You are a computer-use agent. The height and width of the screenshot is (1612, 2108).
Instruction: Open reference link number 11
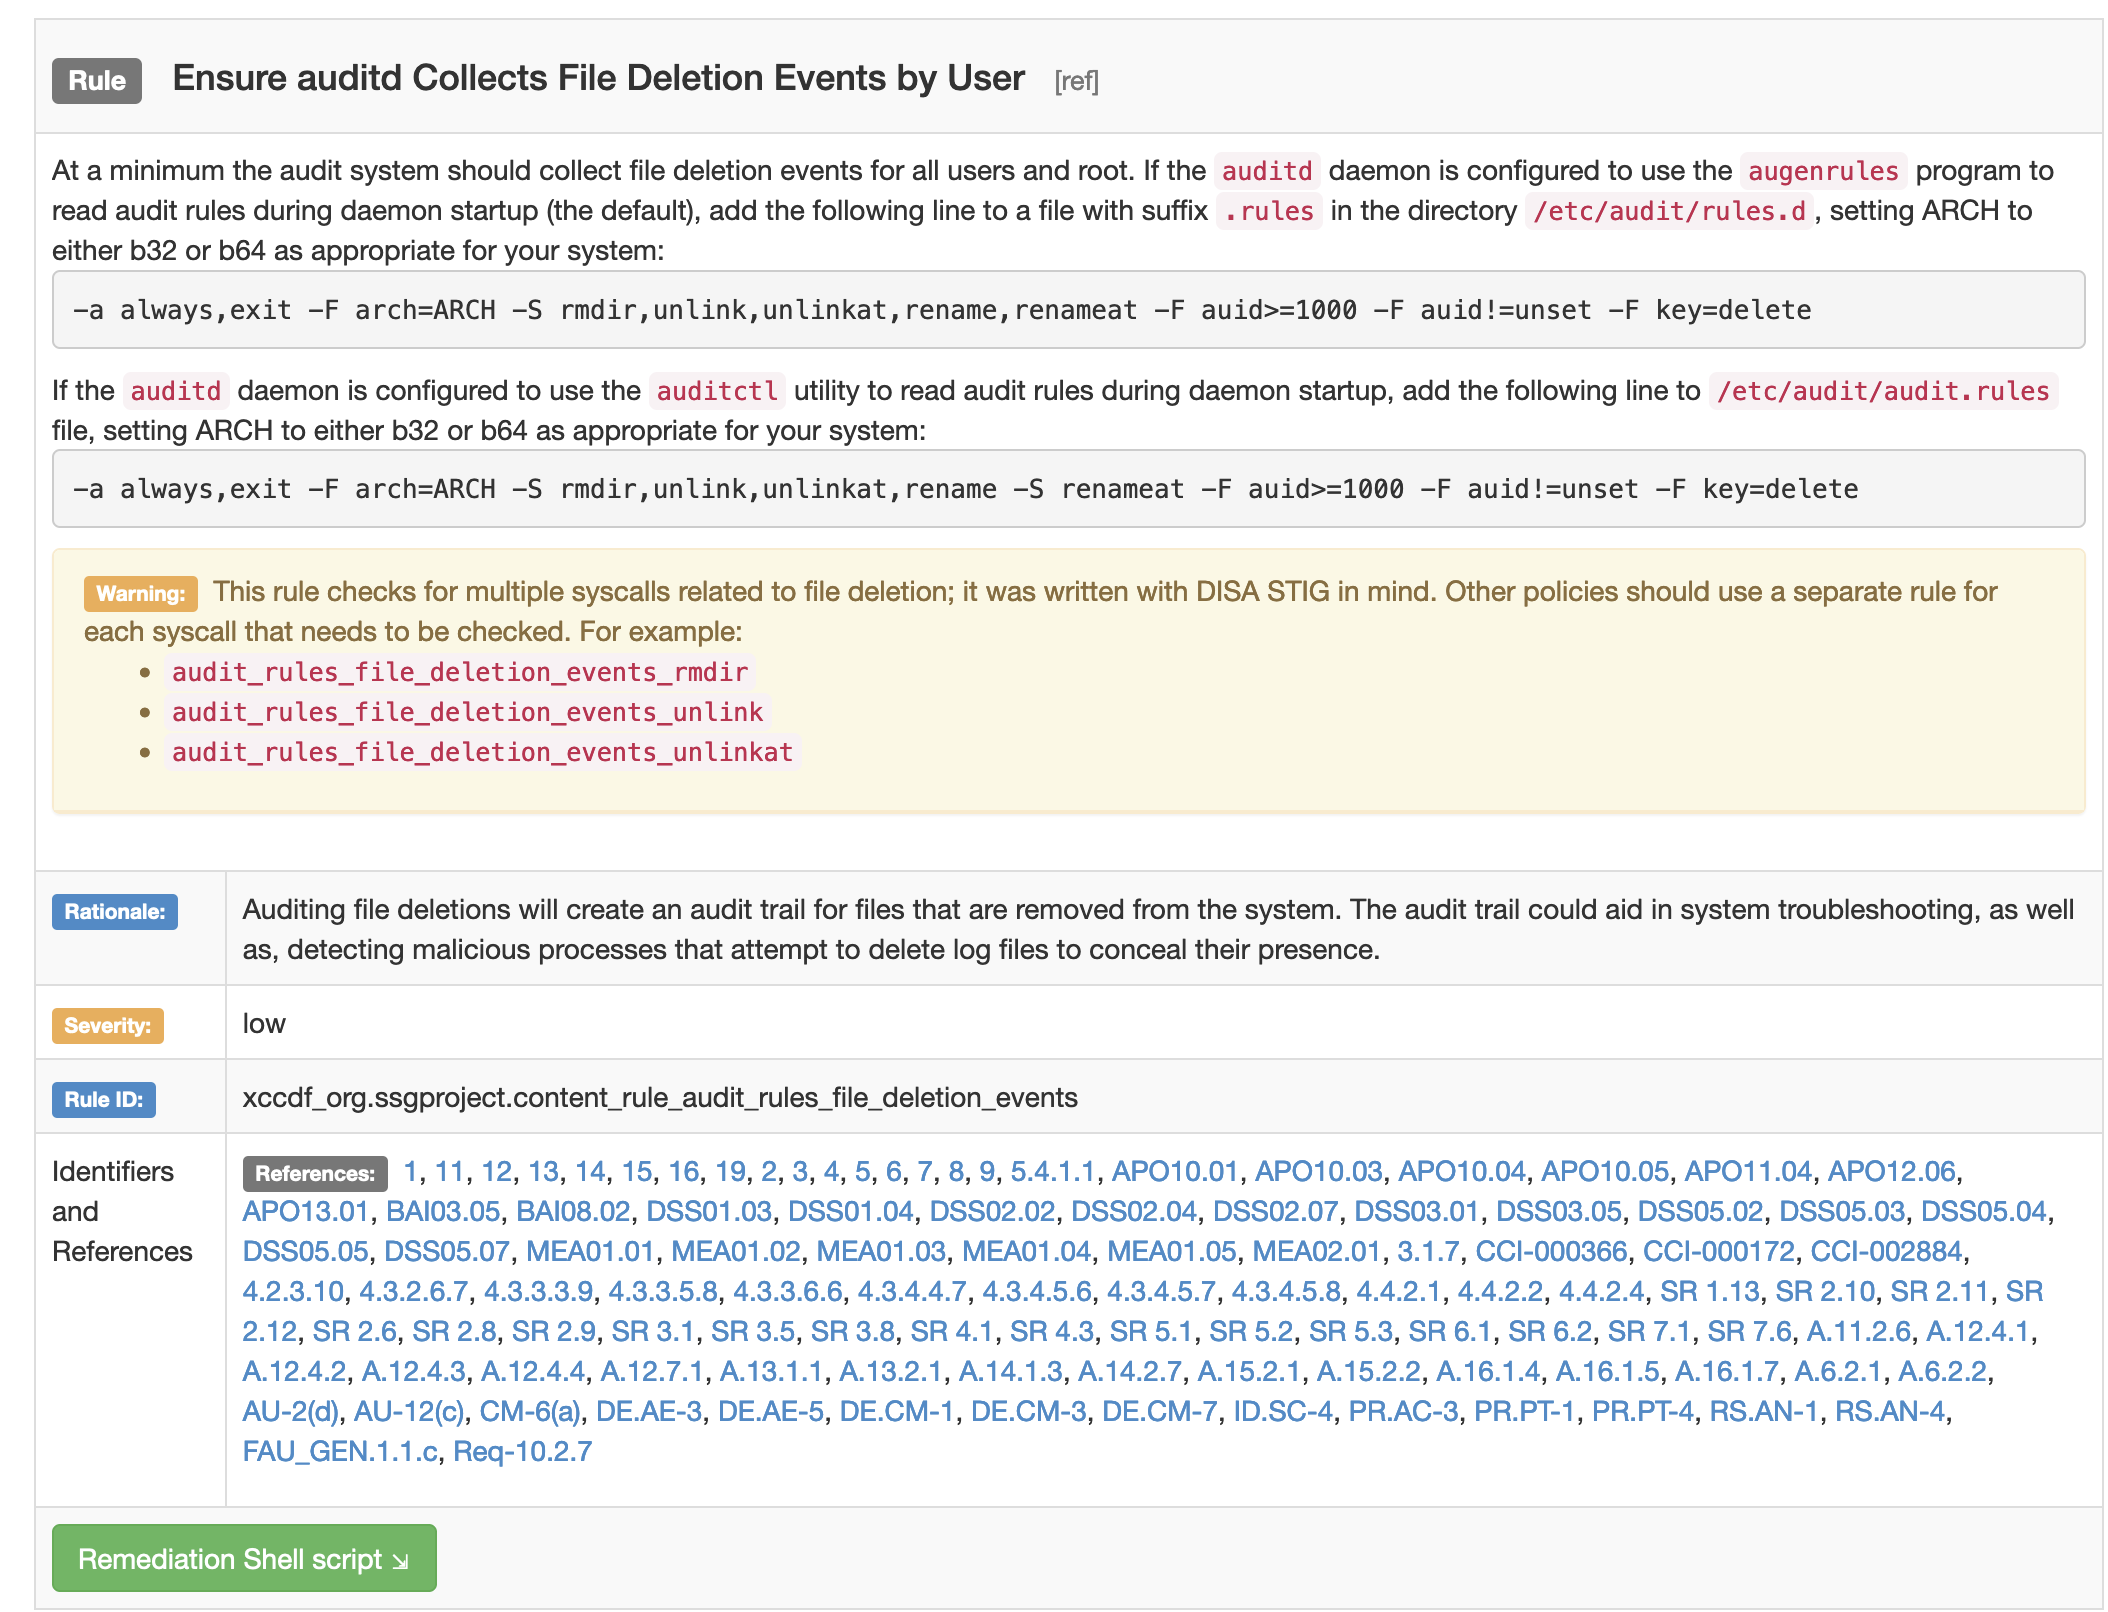point(449,1171)
